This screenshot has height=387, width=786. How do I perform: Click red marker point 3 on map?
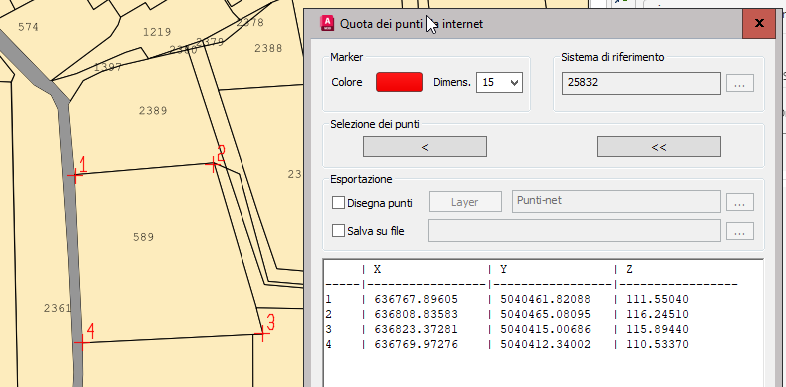coord(262,333)
